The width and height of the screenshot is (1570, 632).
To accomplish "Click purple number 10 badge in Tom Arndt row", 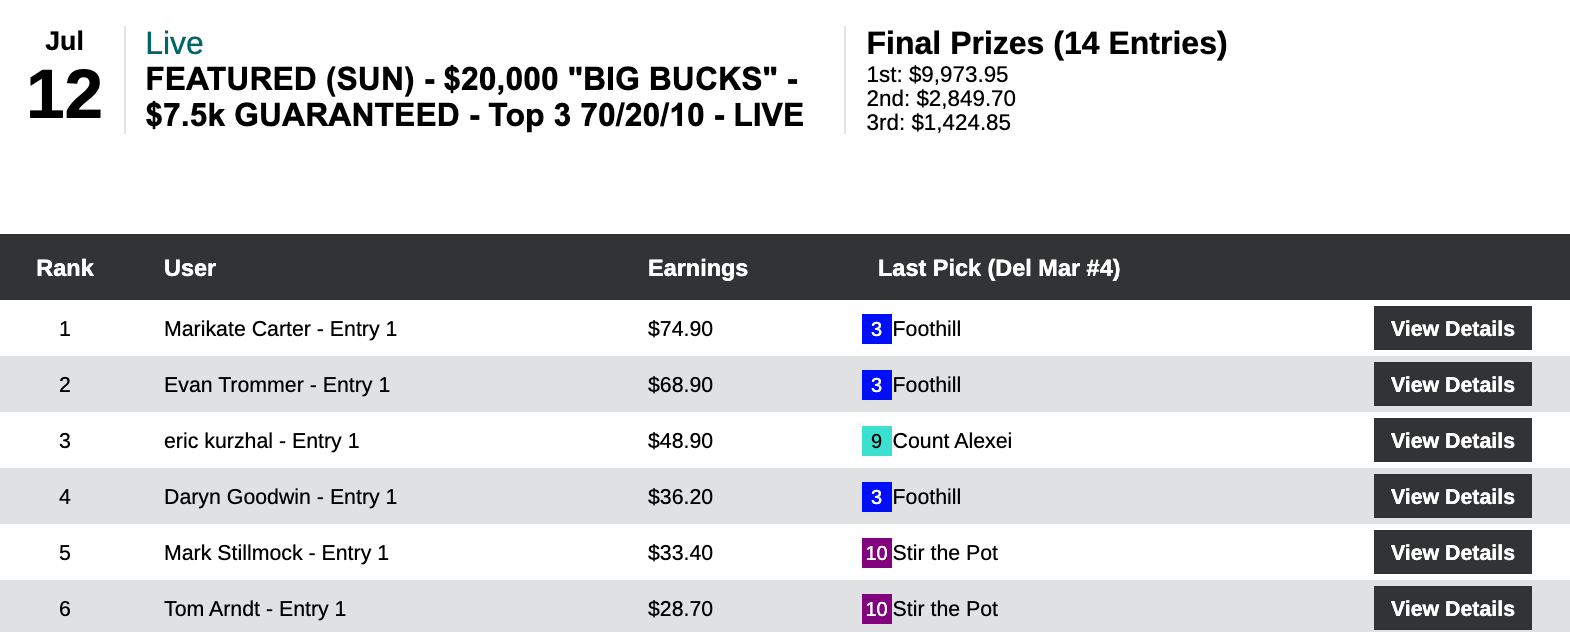I will pos(876,609).
